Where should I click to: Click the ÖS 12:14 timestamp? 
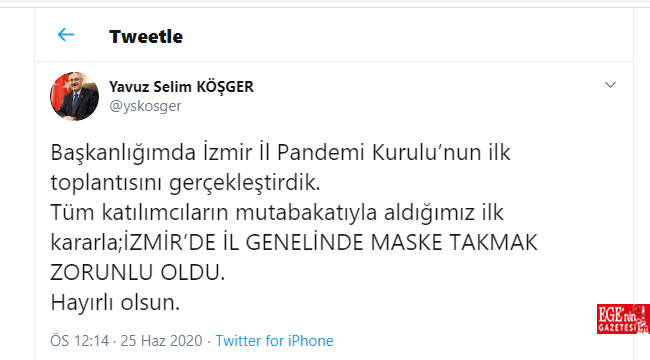pos(80,341)
